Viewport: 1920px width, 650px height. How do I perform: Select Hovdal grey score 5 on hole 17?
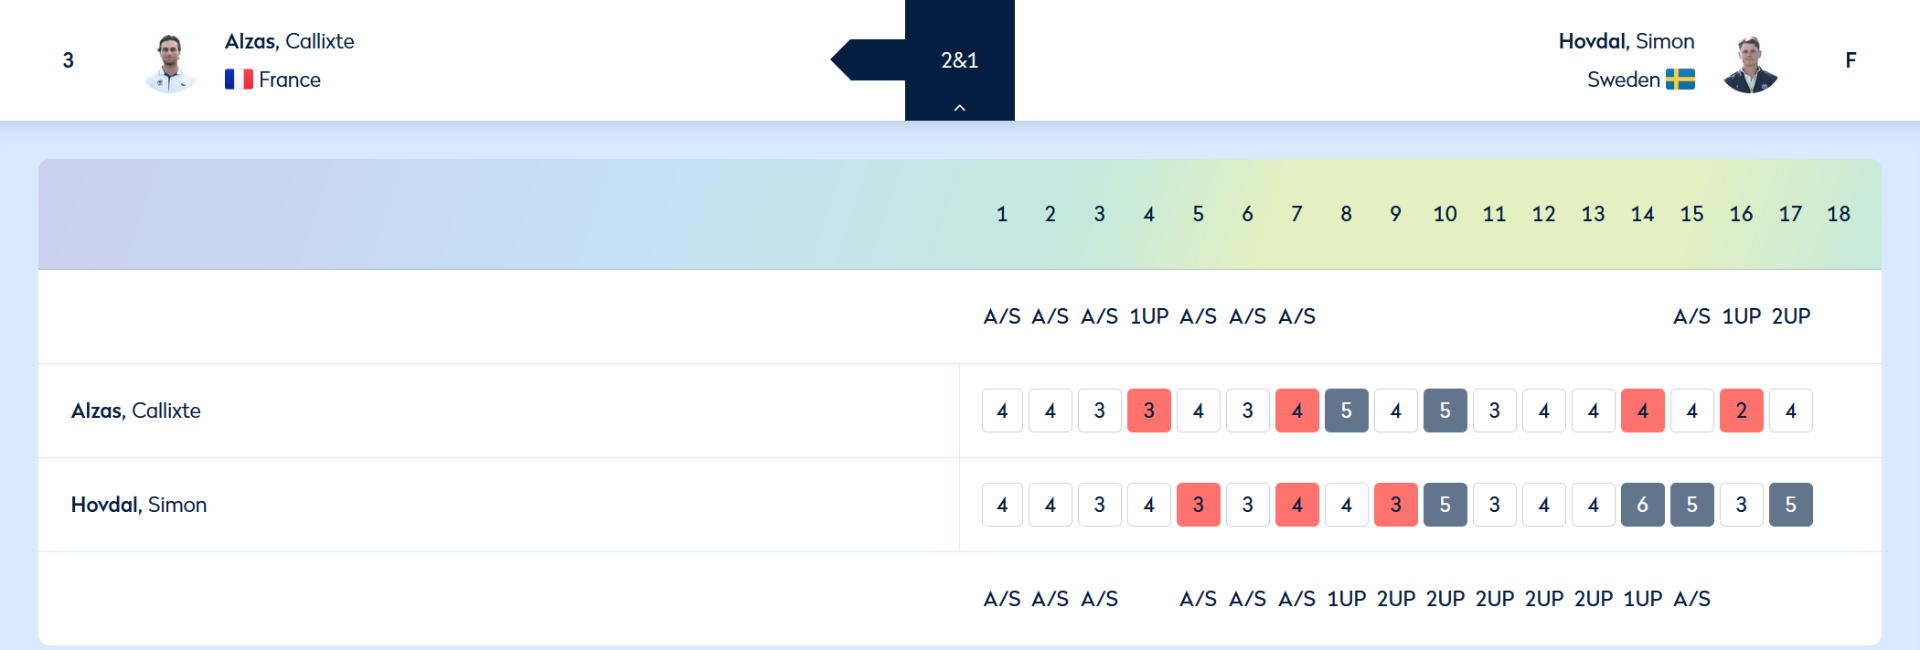[1791, 504]
